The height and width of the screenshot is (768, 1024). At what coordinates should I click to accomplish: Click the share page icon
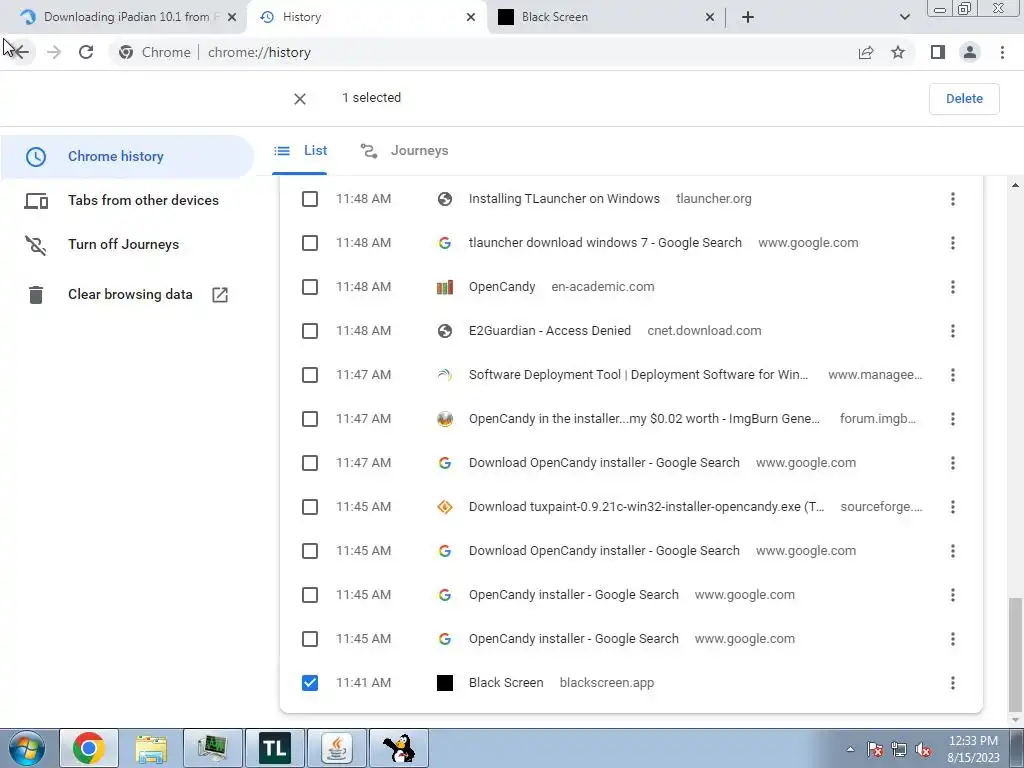coord(866,52)
